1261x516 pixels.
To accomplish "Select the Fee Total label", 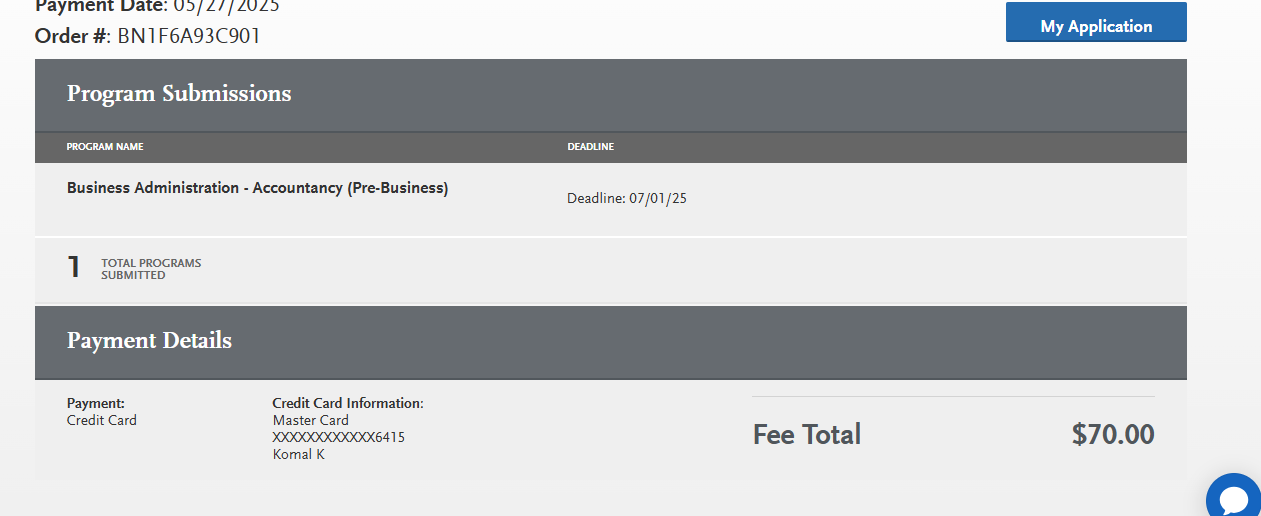I will [x=807, y=434].
